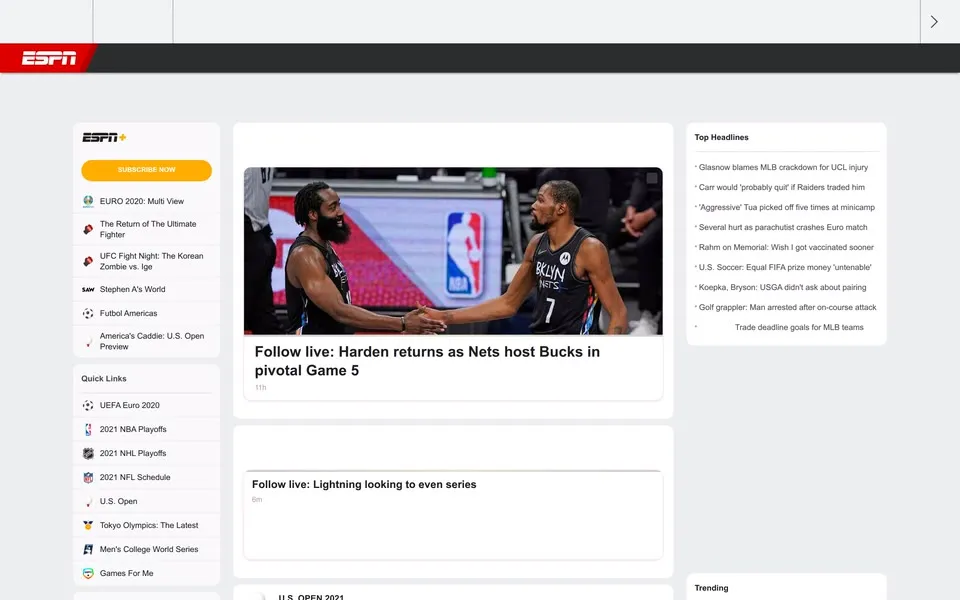Open UFC Fight Night: Korean Zombie vs. Ige
The height and width of the screenshot is (600, 960).
point(151,261)
